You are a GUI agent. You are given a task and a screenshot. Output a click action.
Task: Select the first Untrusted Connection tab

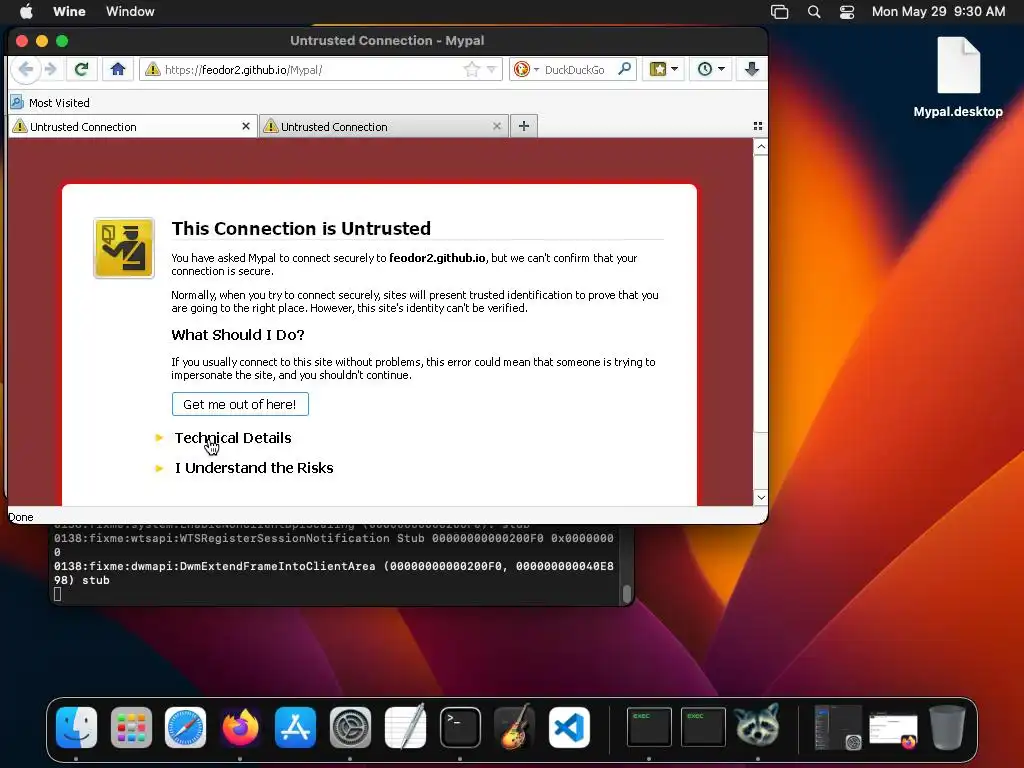tap(133, 126)
